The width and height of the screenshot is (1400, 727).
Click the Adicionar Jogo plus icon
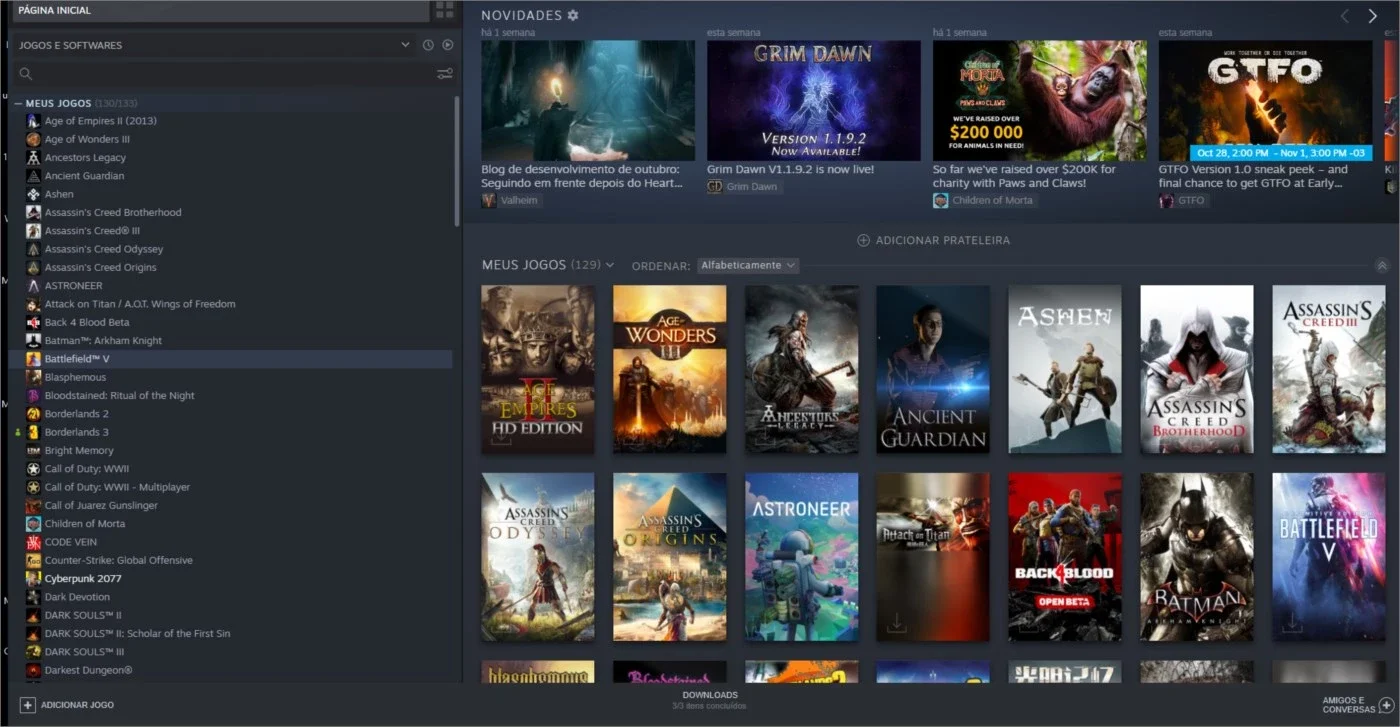[x=28, y=705]
